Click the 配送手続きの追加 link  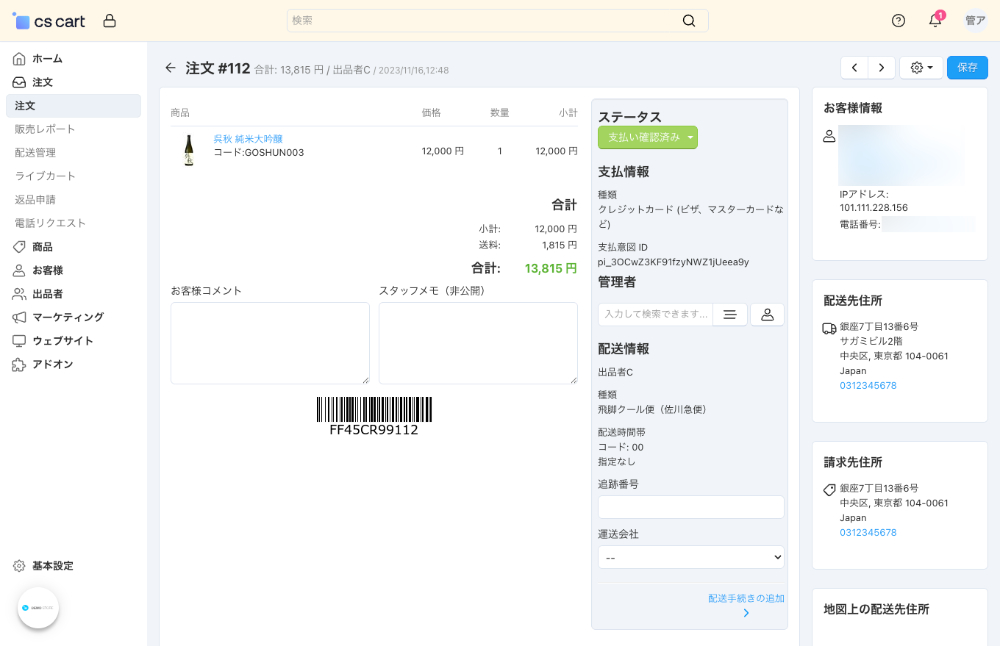(745, 598)
